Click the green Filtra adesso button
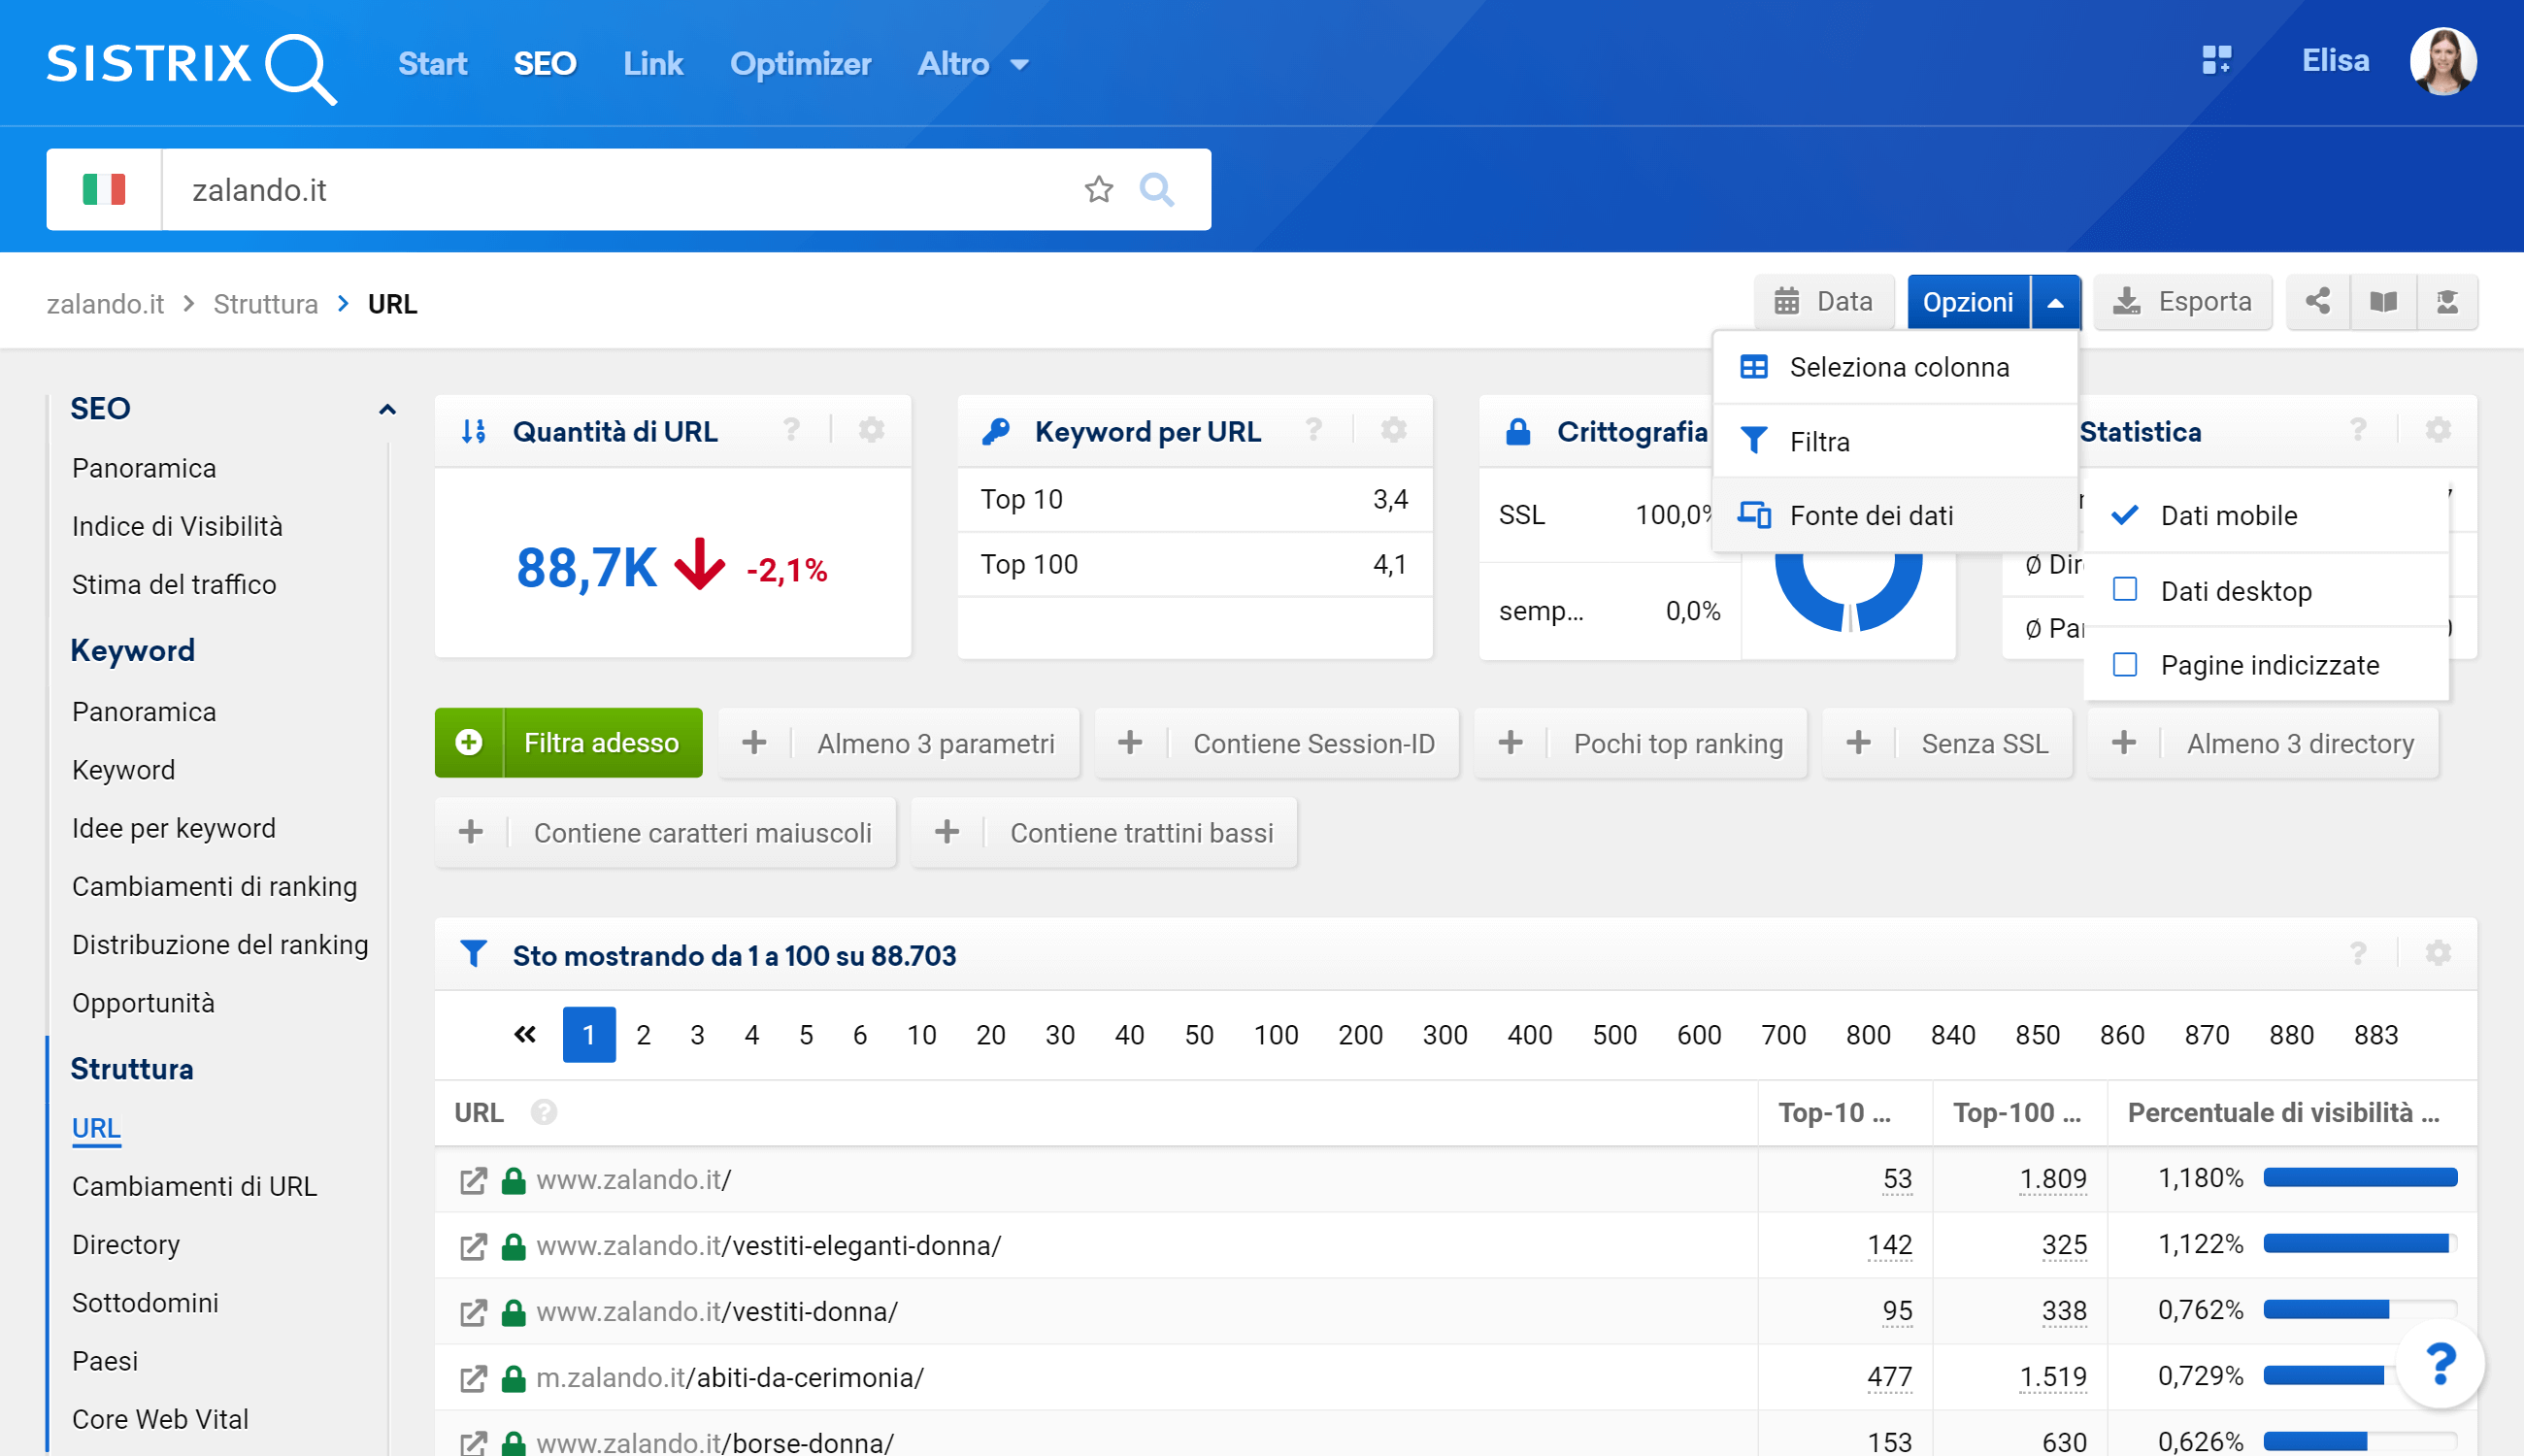 [568, 743]
